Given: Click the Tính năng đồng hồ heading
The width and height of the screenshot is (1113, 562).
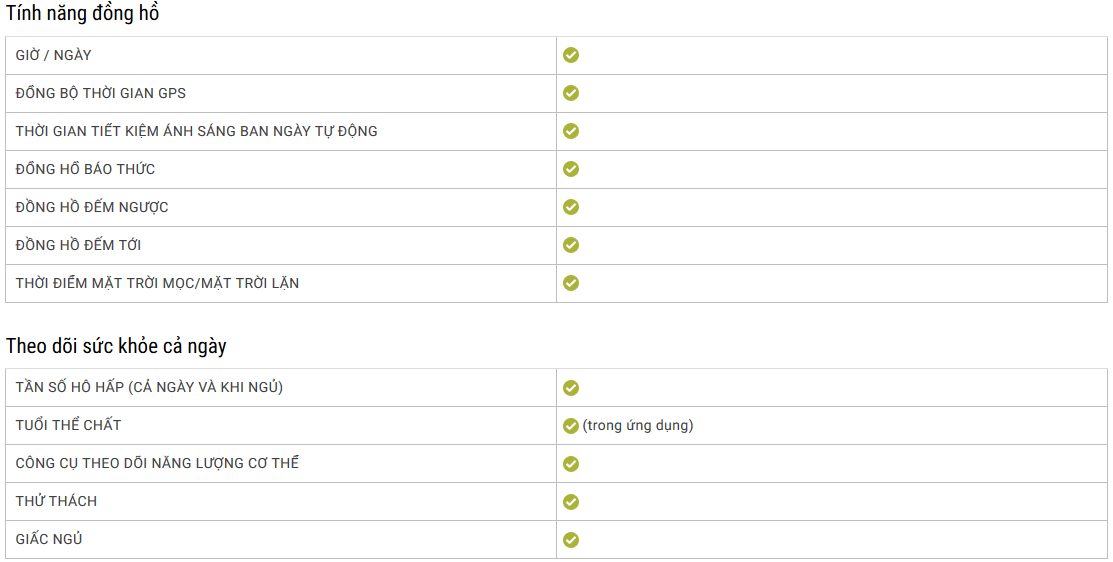Looking at the screenshot, I should click(x=82, y=13).
